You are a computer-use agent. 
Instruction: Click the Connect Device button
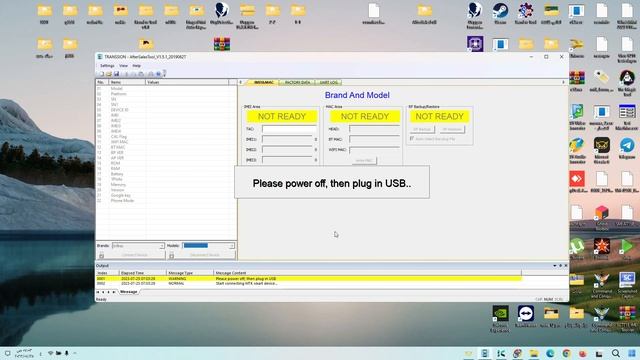pos(131,255)
